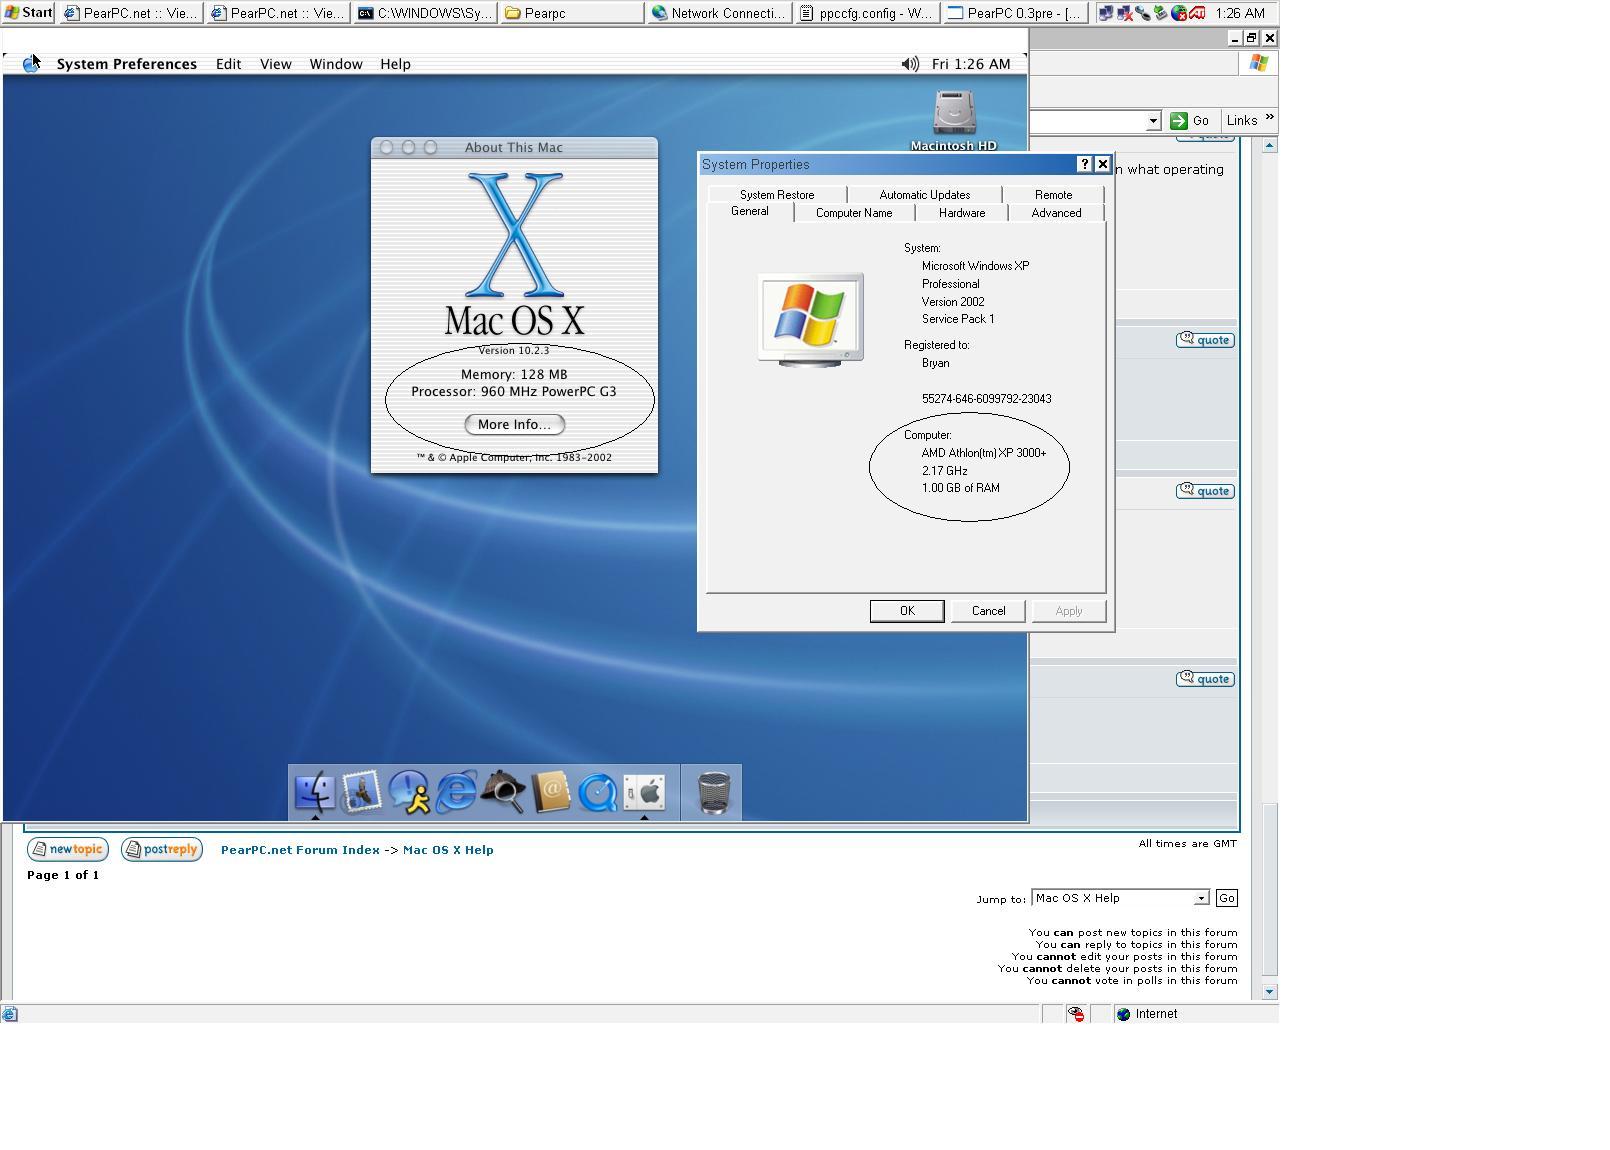Select the General tab in System Properties
Image resolution: width=1610 pixels, height=1150 pixels.
pyautogui.click(x=750, y=212)
